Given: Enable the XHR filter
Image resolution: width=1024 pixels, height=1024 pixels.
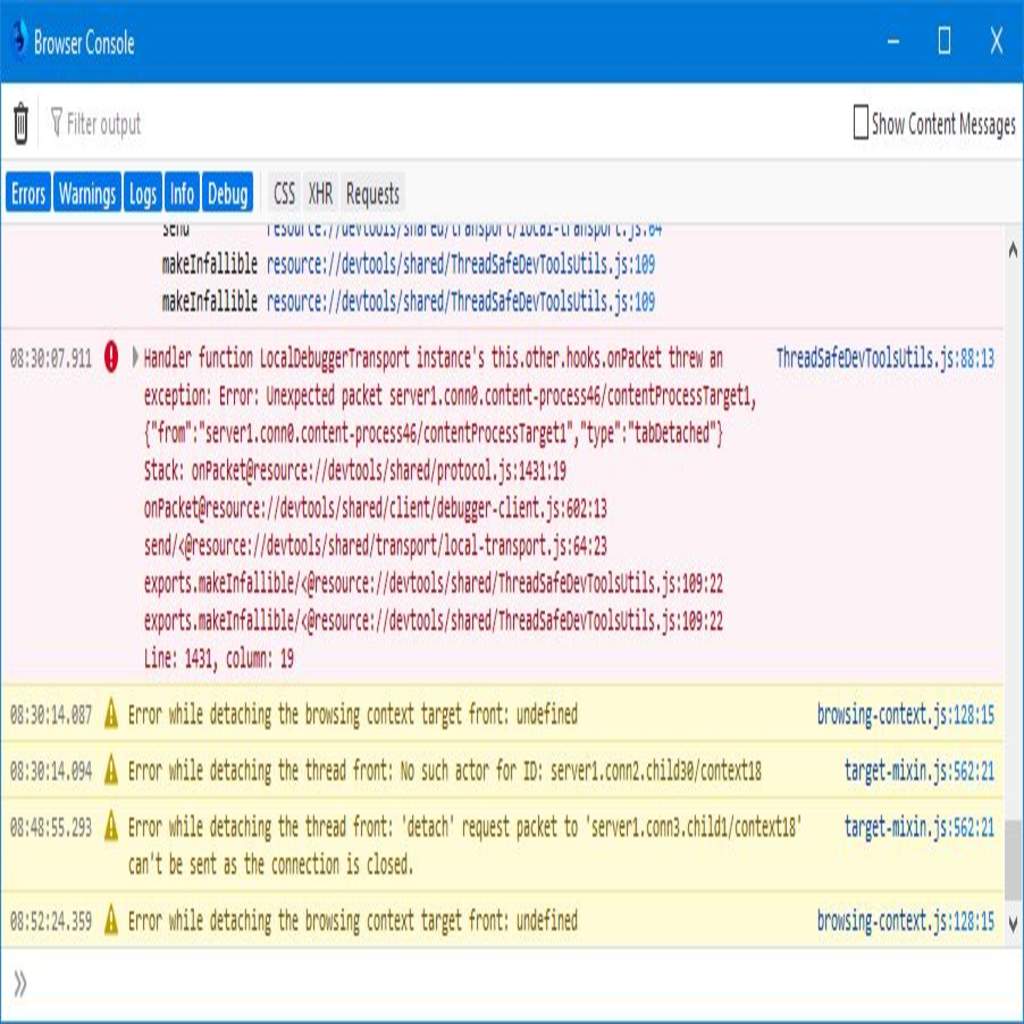Looking at the screenshot, I should click(x=321, y=193).
